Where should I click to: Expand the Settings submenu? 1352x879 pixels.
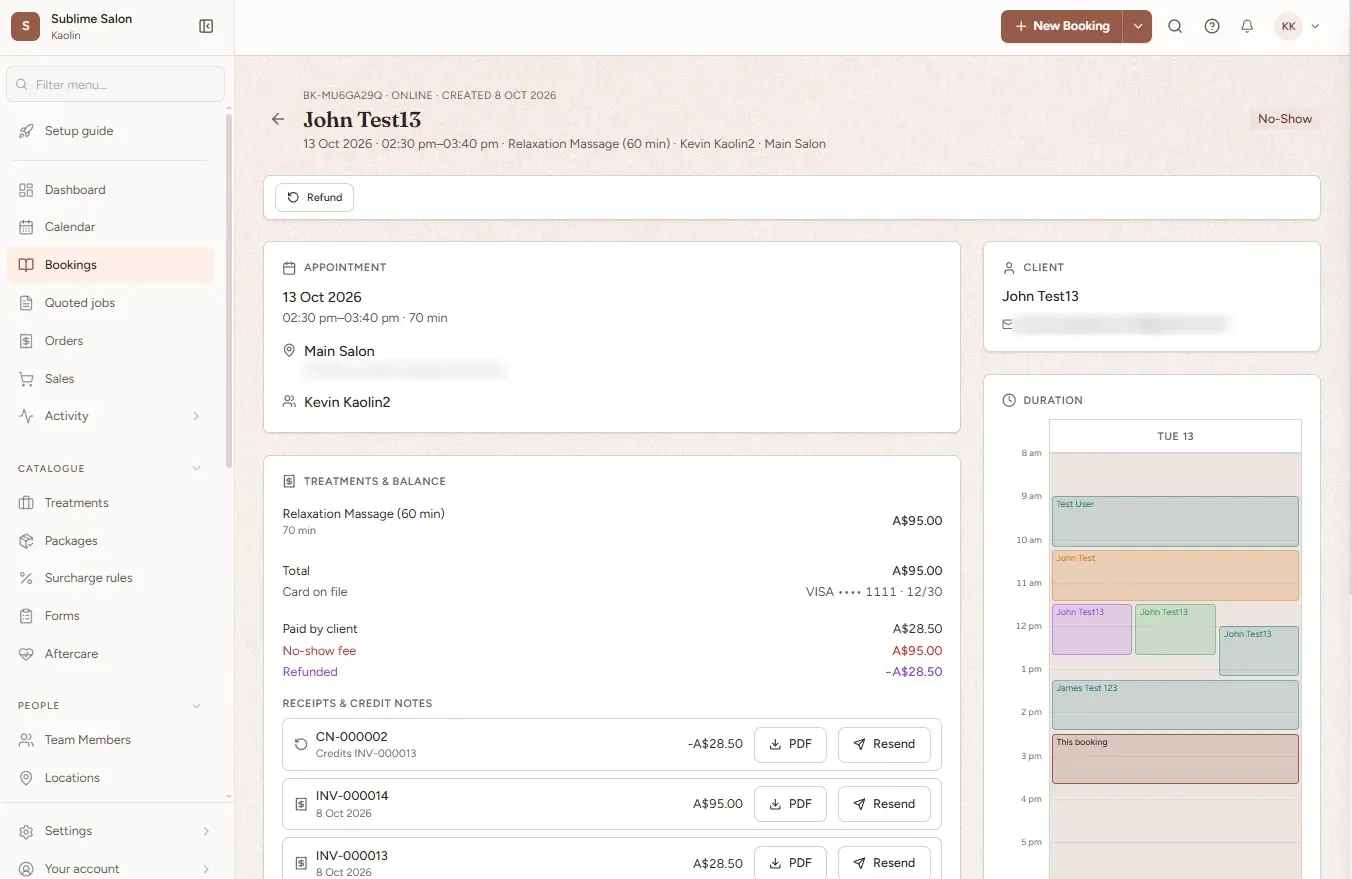click(206, 831)
